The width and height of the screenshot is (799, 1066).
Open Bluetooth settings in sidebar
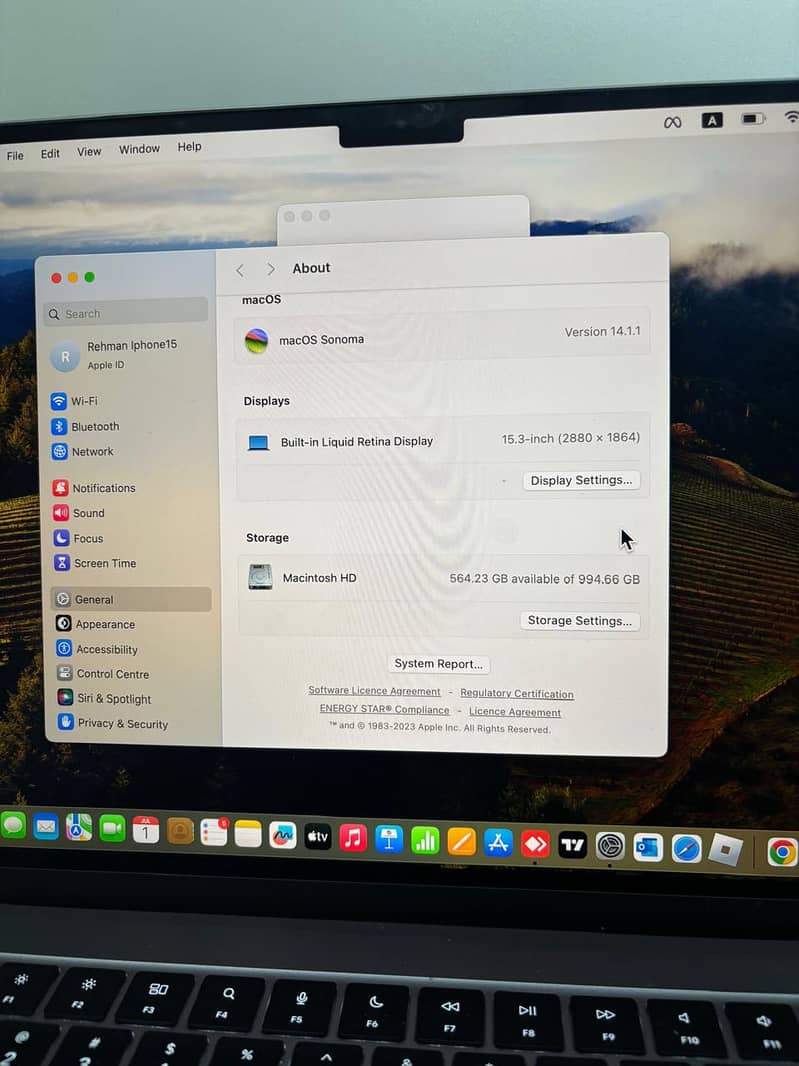click(x=86, y=426)
